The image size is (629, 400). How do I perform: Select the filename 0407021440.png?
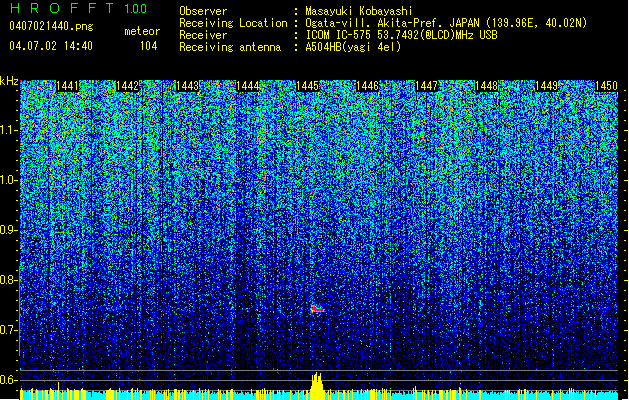51,26
